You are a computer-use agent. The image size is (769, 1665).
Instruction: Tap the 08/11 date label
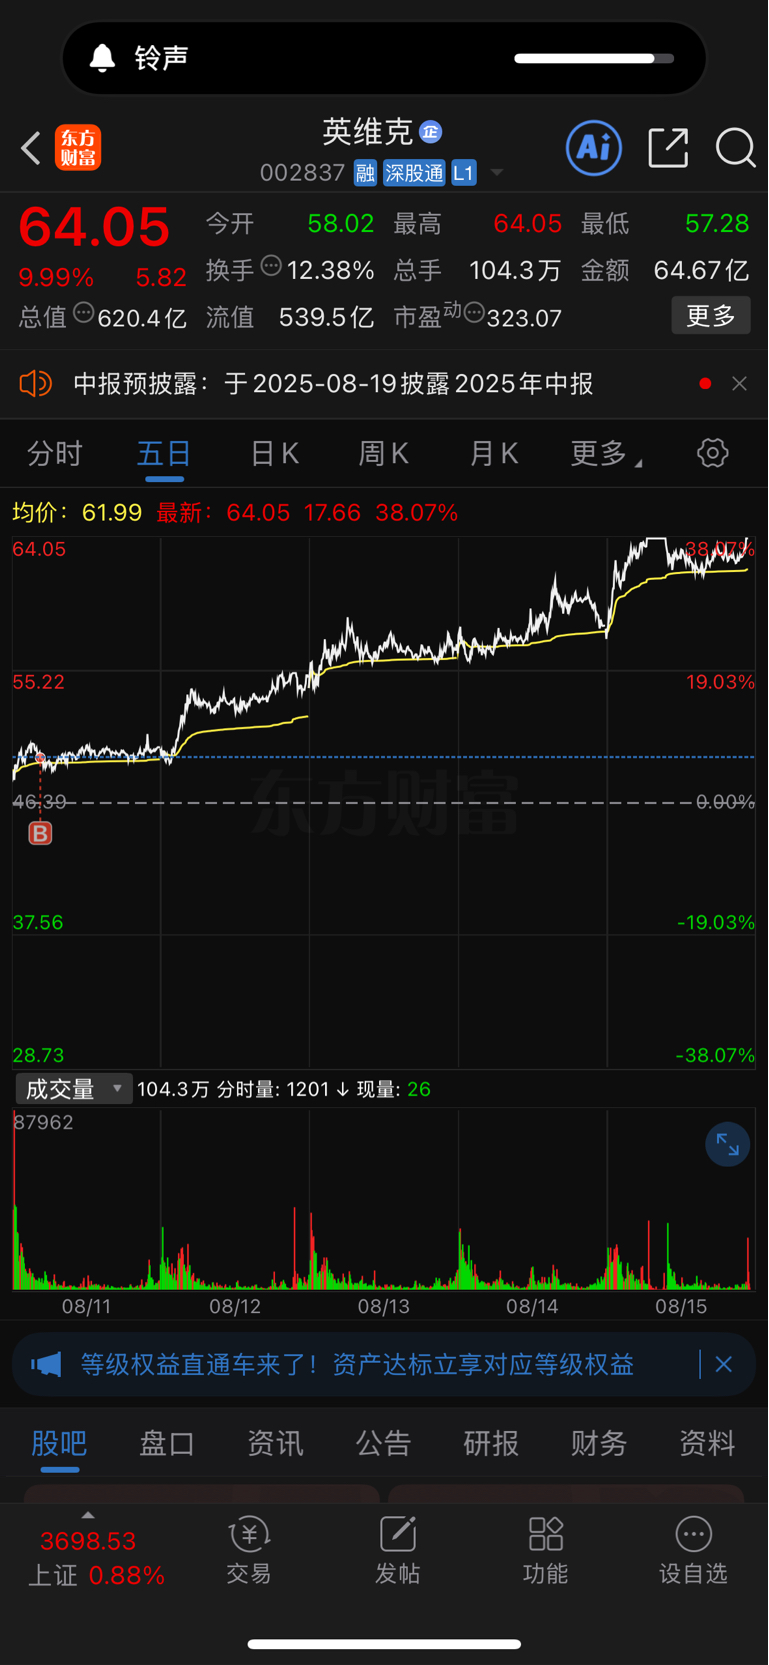tap(86, 1306)
